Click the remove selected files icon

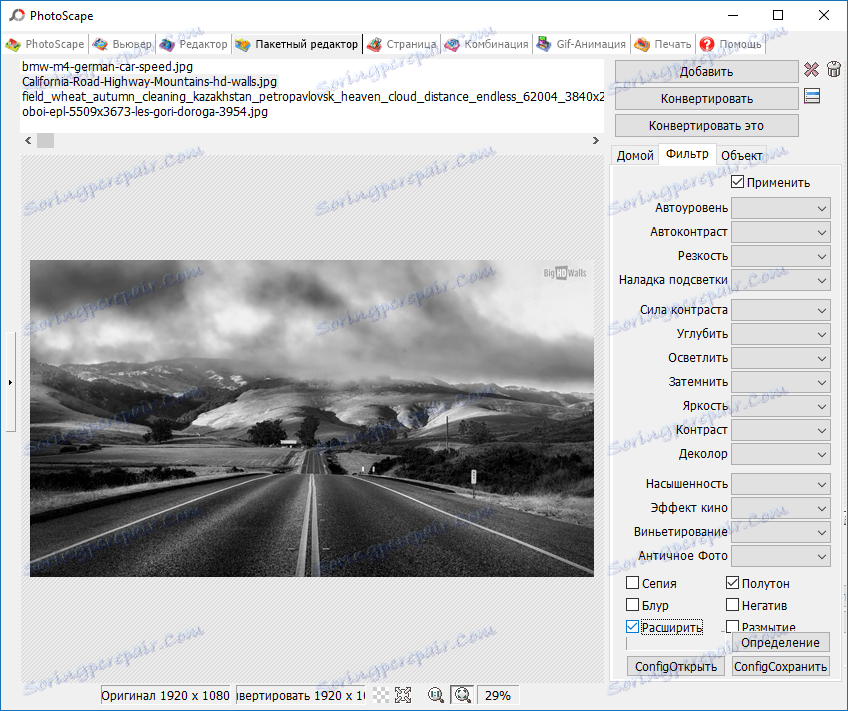pos(811,70)
